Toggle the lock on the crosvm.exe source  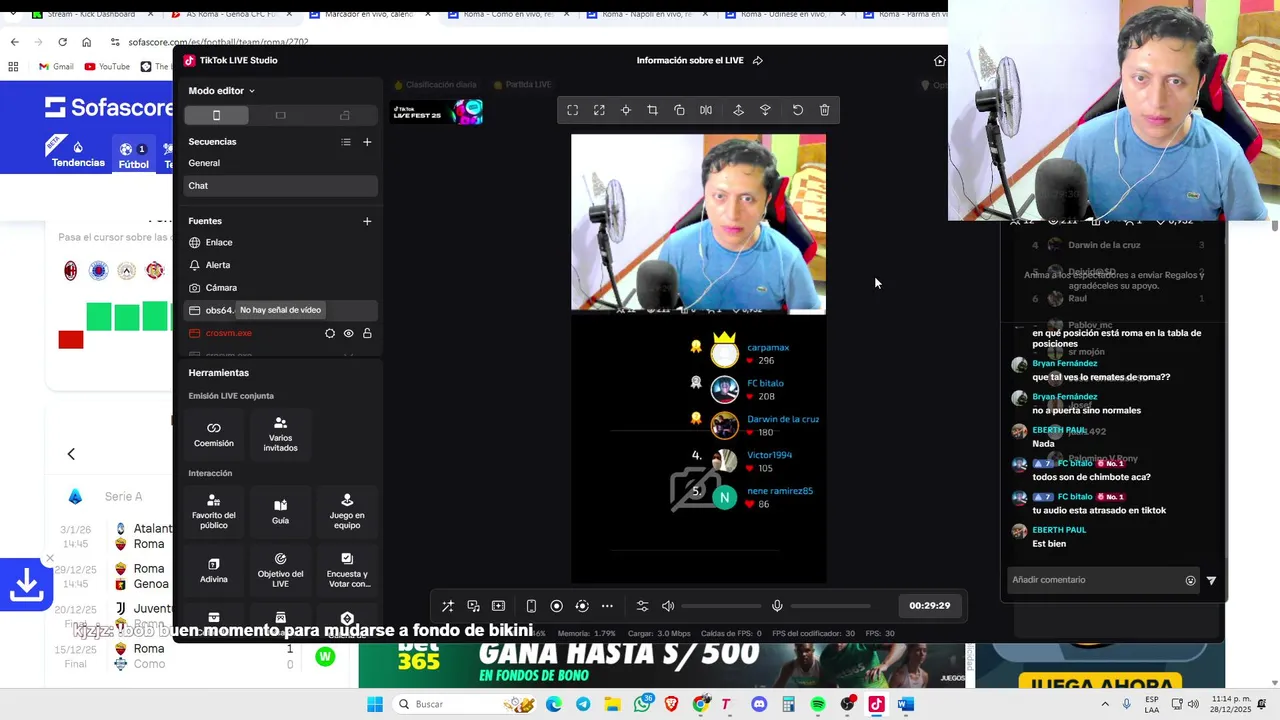click(x=367, y=333)
